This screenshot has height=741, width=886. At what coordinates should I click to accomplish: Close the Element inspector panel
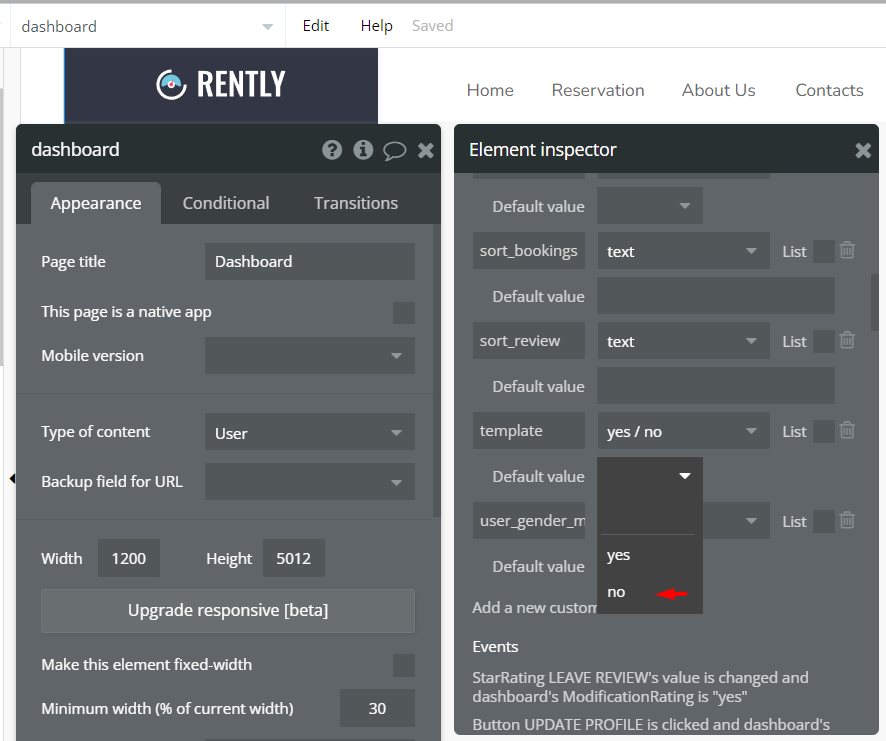863,150
